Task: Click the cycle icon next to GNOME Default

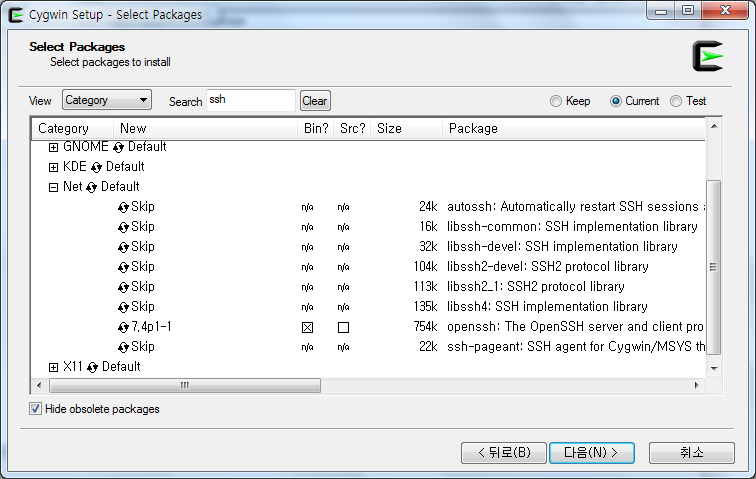Action: (118, 147)
